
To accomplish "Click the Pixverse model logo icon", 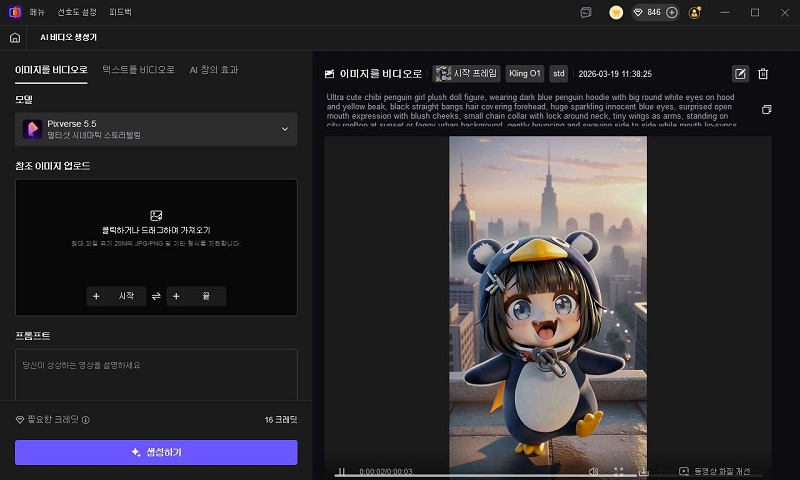I will point(32,129).
